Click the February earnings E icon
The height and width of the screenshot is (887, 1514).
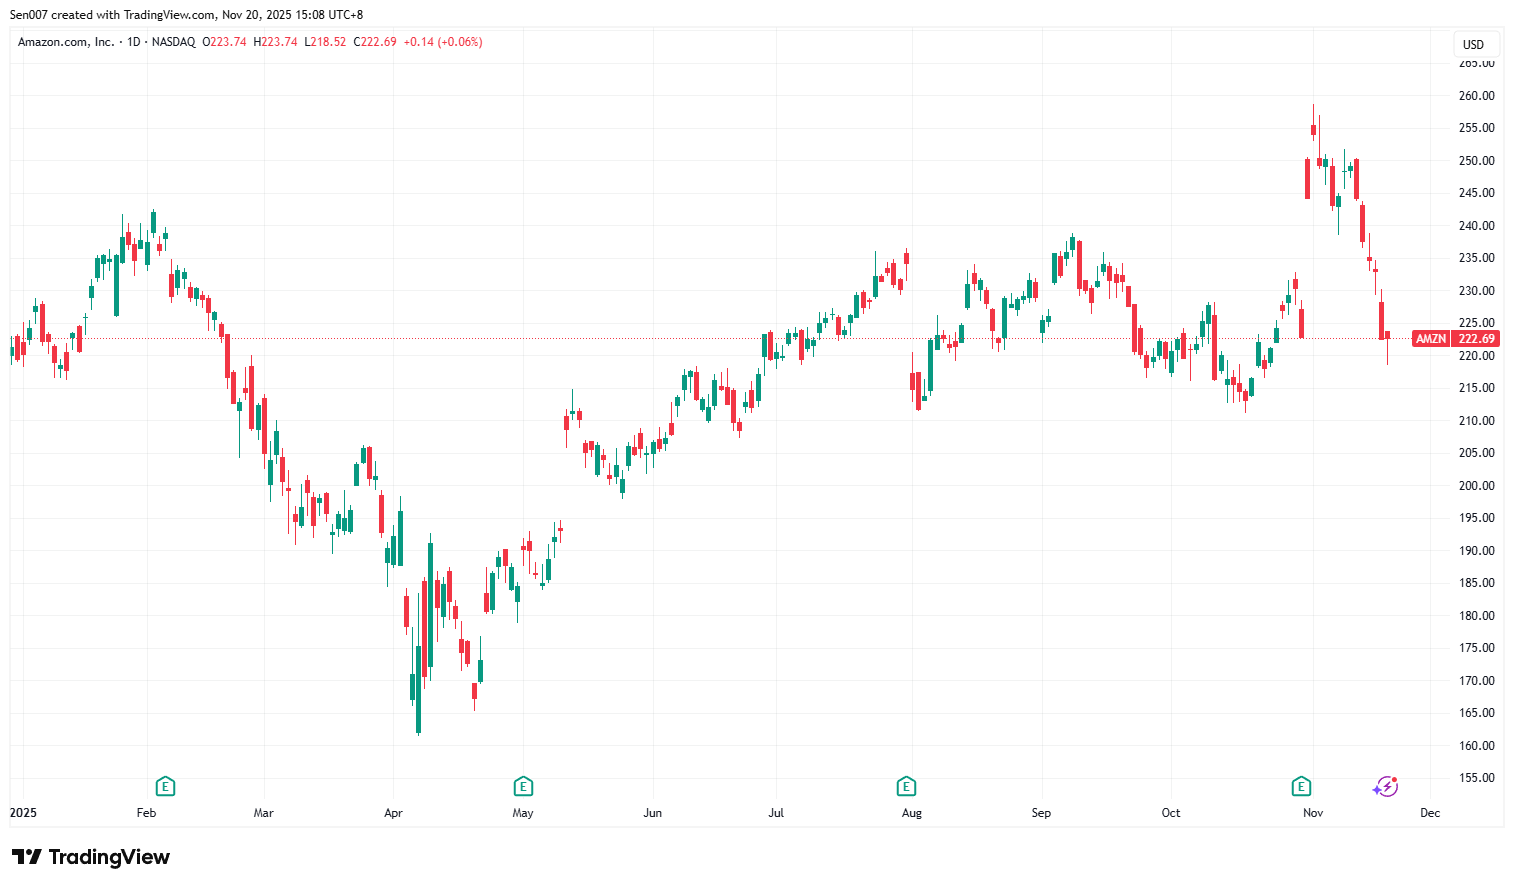[x=166, y=787]
